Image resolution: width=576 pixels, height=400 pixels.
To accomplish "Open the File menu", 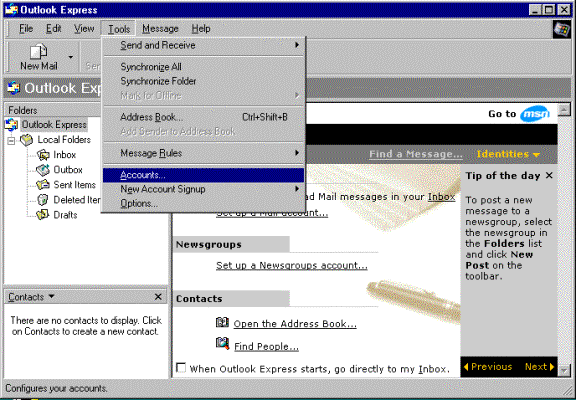I will pyautogui.click(x=26, y=29).
